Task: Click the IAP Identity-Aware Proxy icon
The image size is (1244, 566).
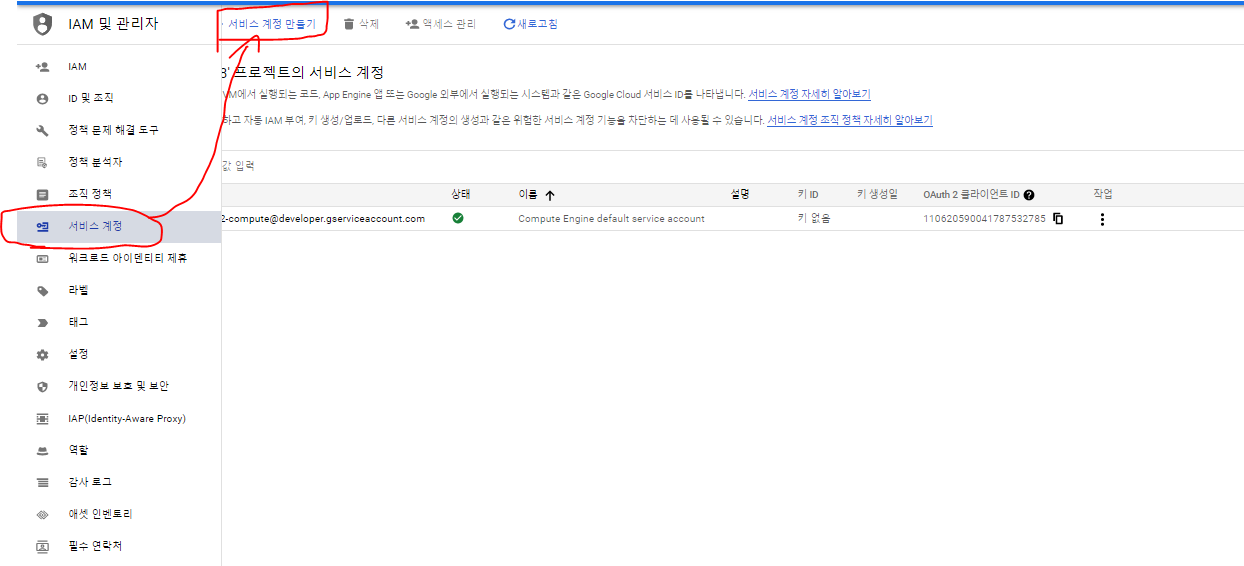Action: click(x=42, y=419)
